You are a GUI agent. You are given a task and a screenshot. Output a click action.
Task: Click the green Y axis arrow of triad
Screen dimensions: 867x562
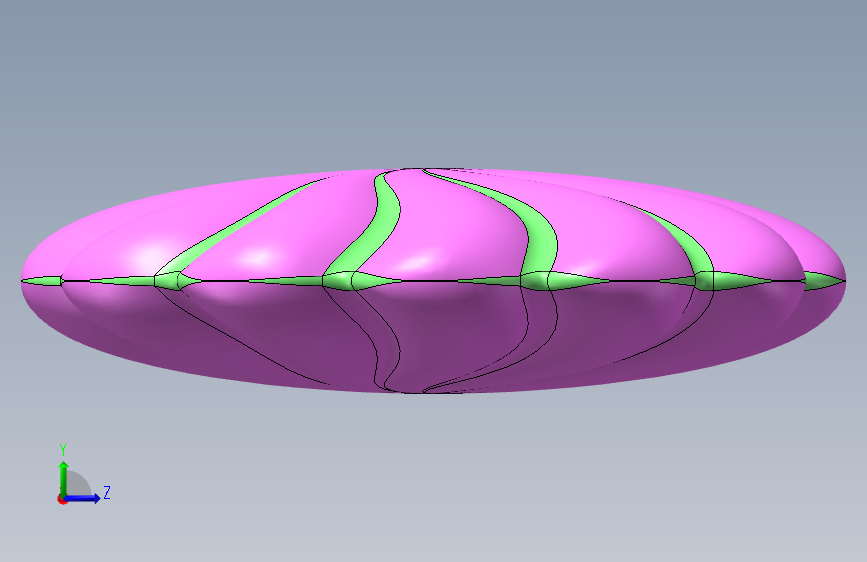64,479
